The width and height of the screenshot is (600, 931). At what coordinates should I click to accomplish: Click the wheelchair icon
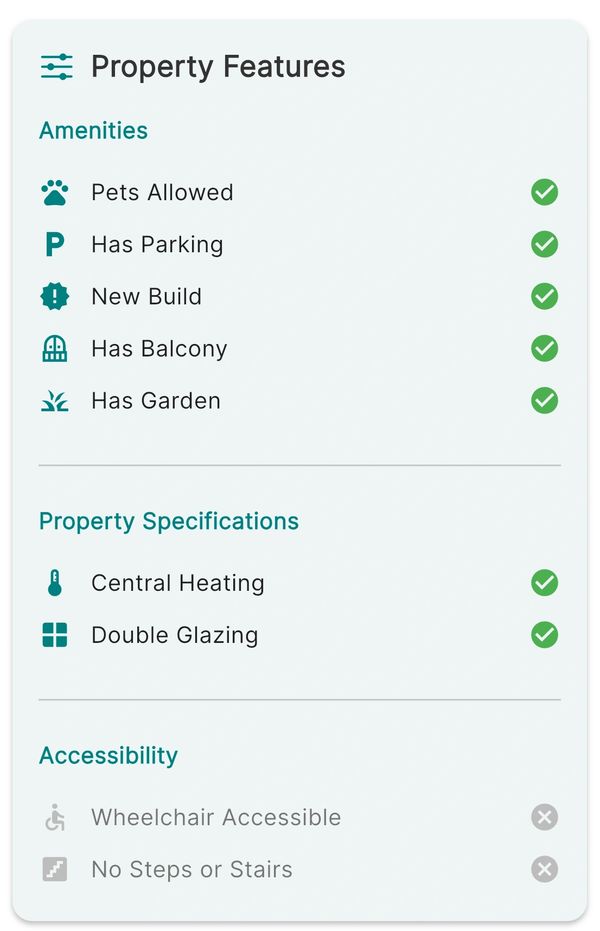pyautogui.click(x=55, y=817)
